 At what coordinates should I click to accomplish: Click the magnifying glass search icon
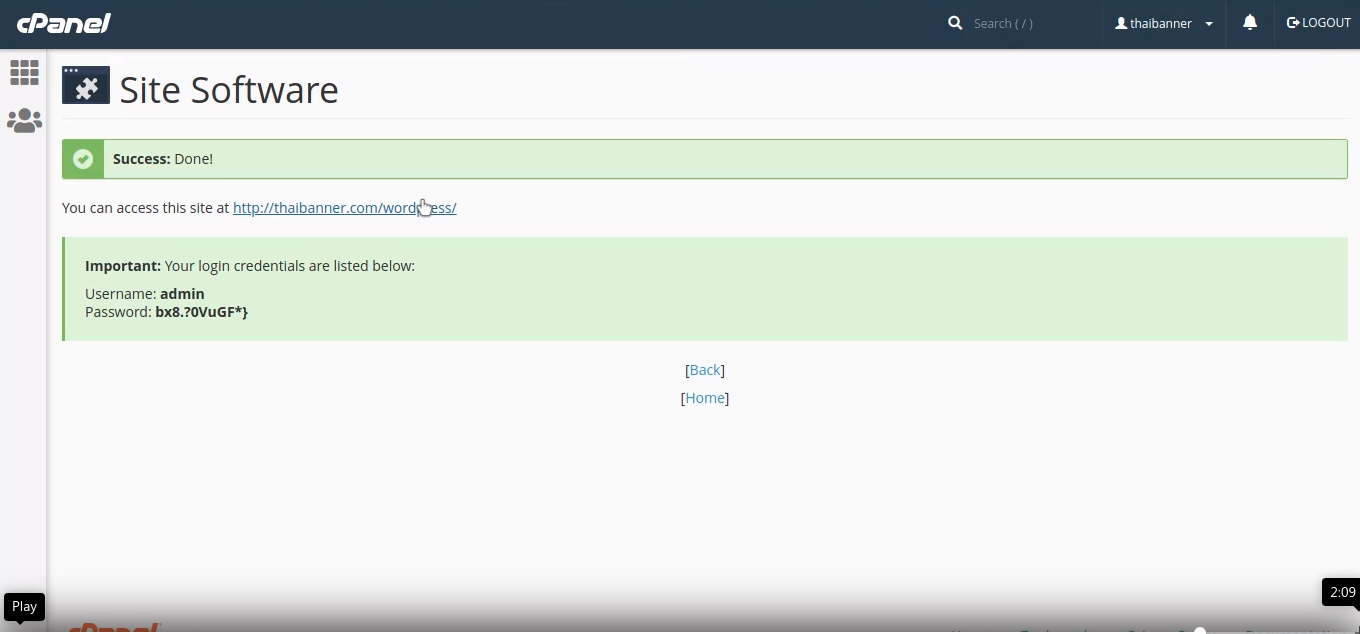point(955,23)
